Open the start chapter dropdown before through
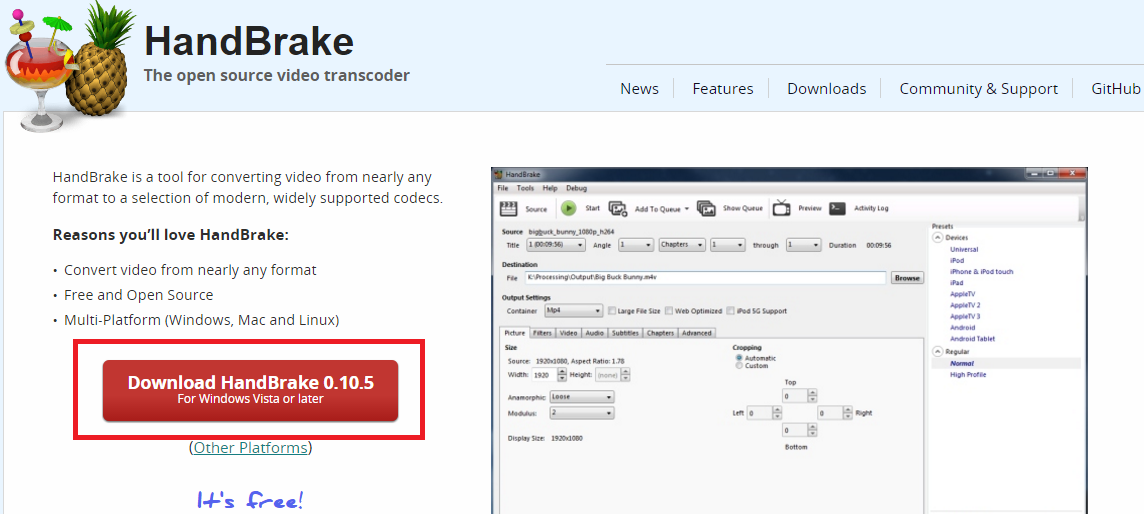 [x=727, y=245]
